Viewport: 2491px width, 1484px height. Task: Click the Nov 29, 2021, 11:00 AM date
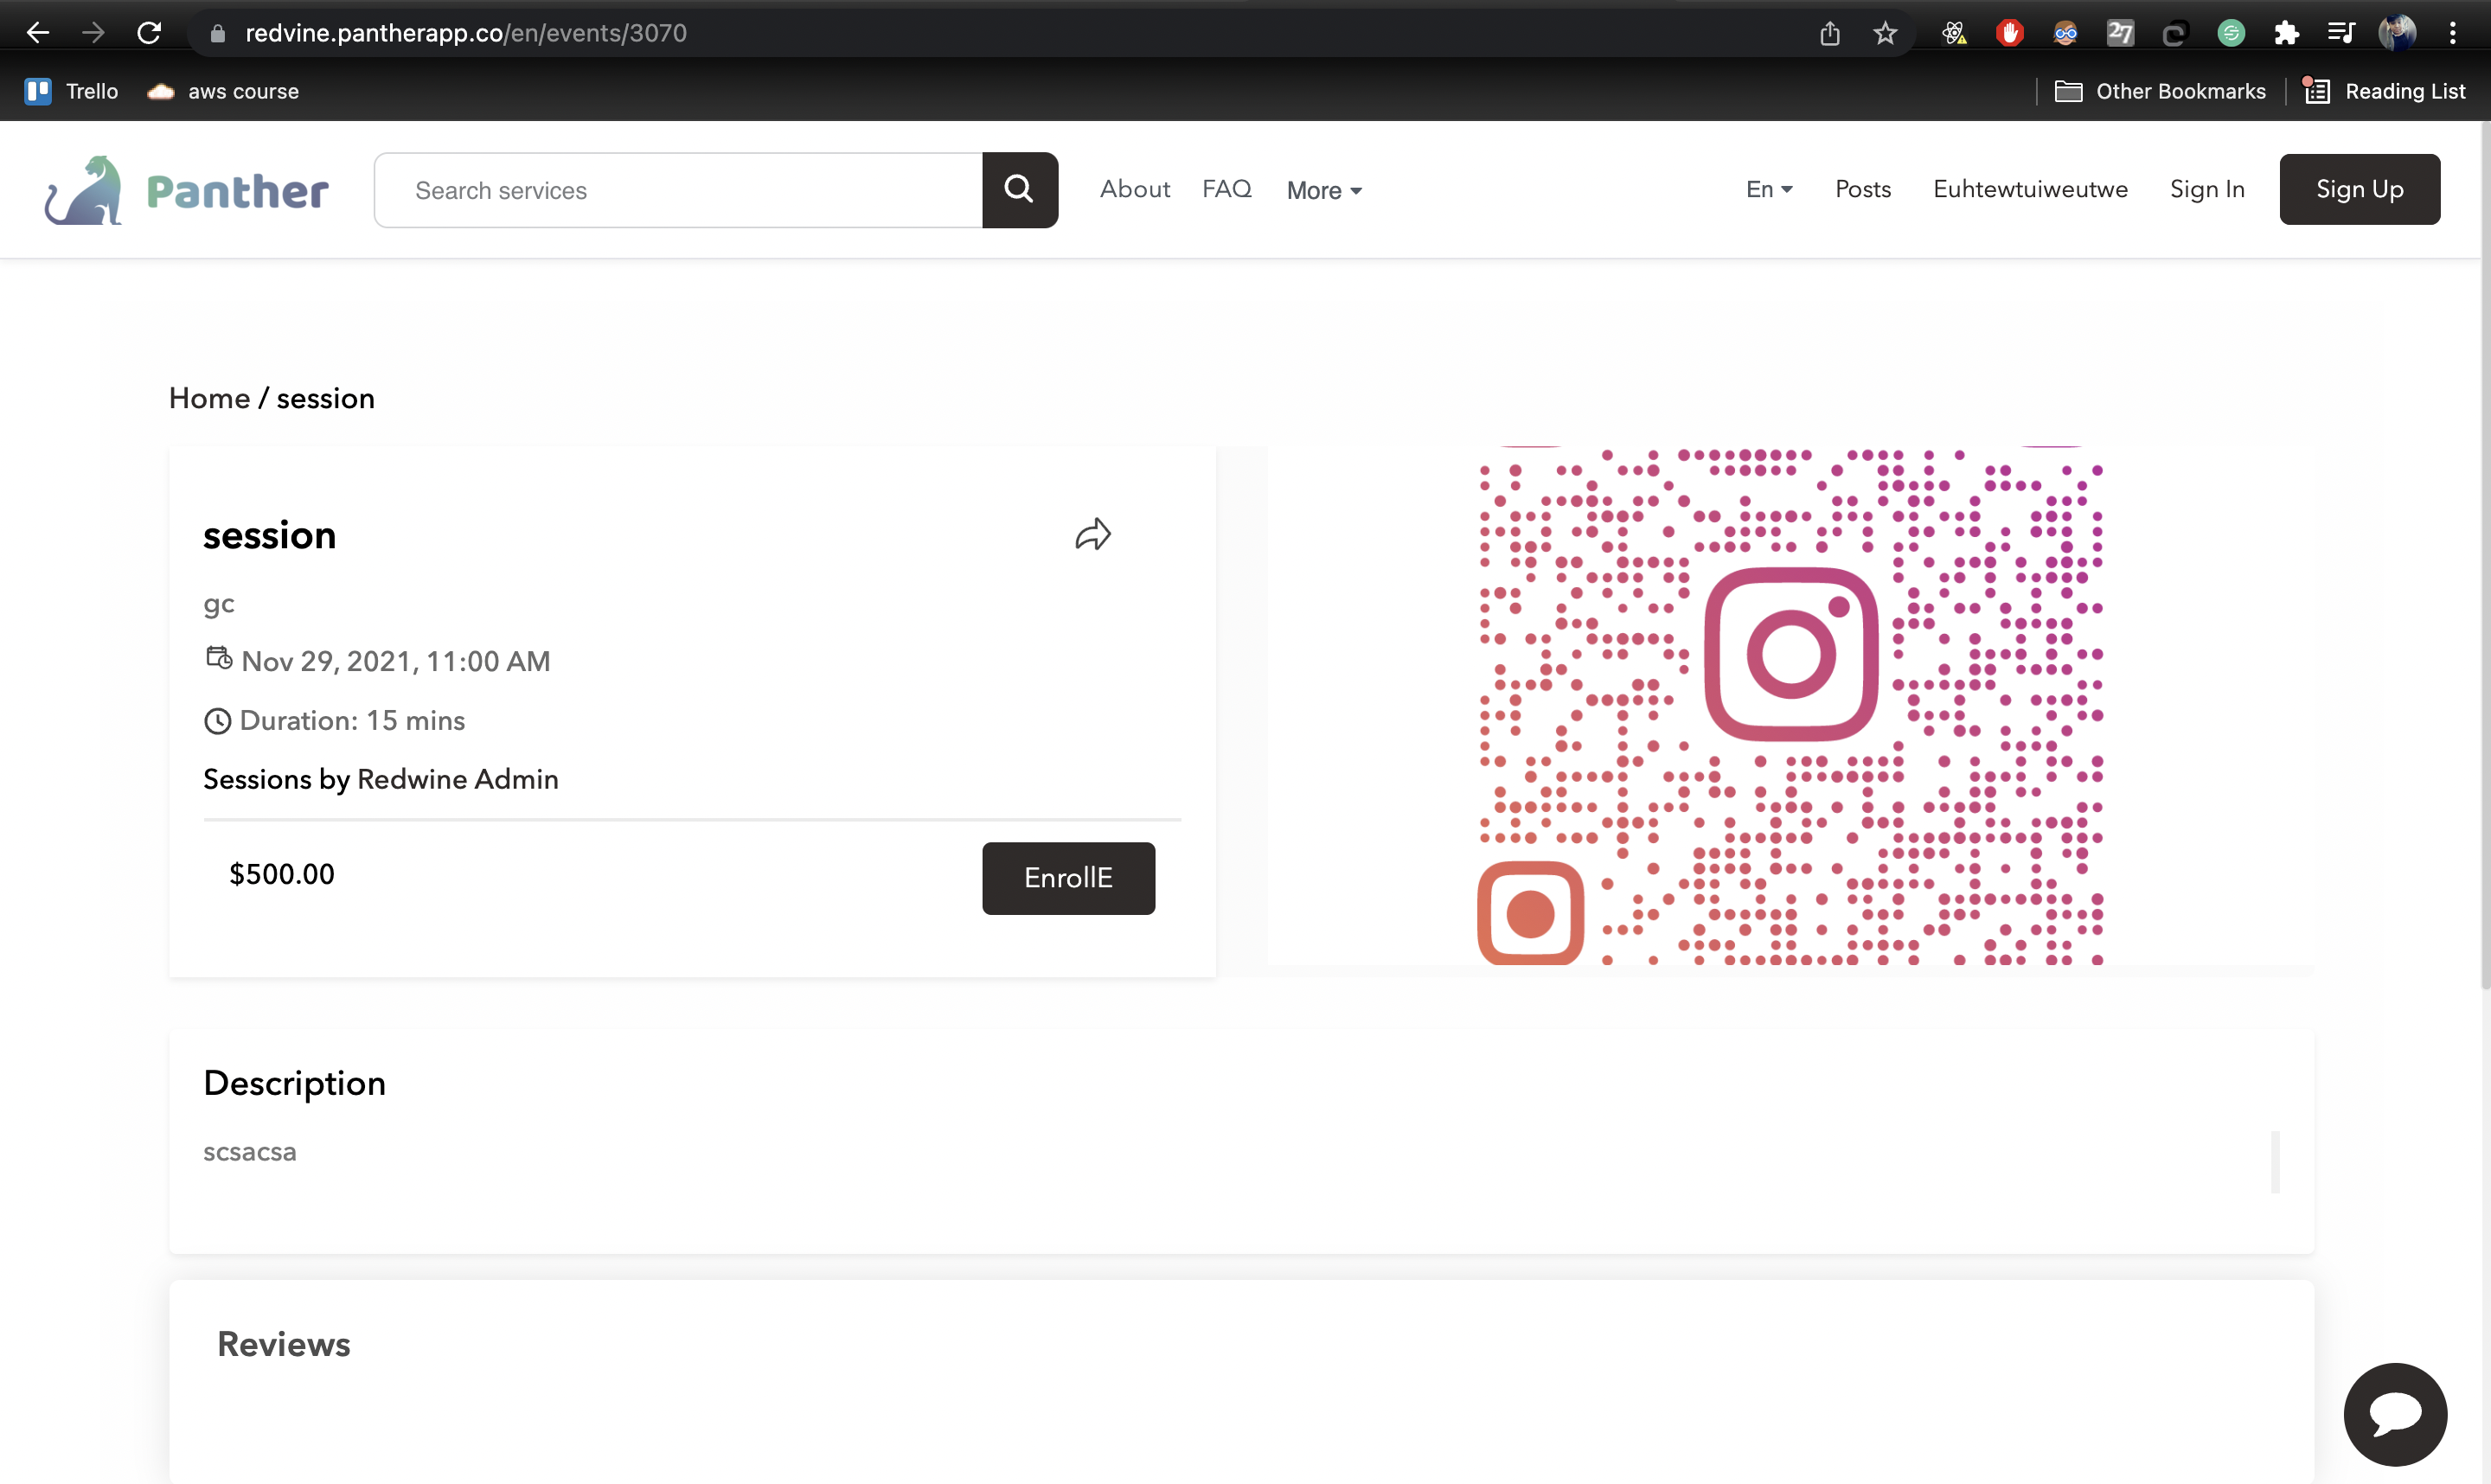(396, 661)
